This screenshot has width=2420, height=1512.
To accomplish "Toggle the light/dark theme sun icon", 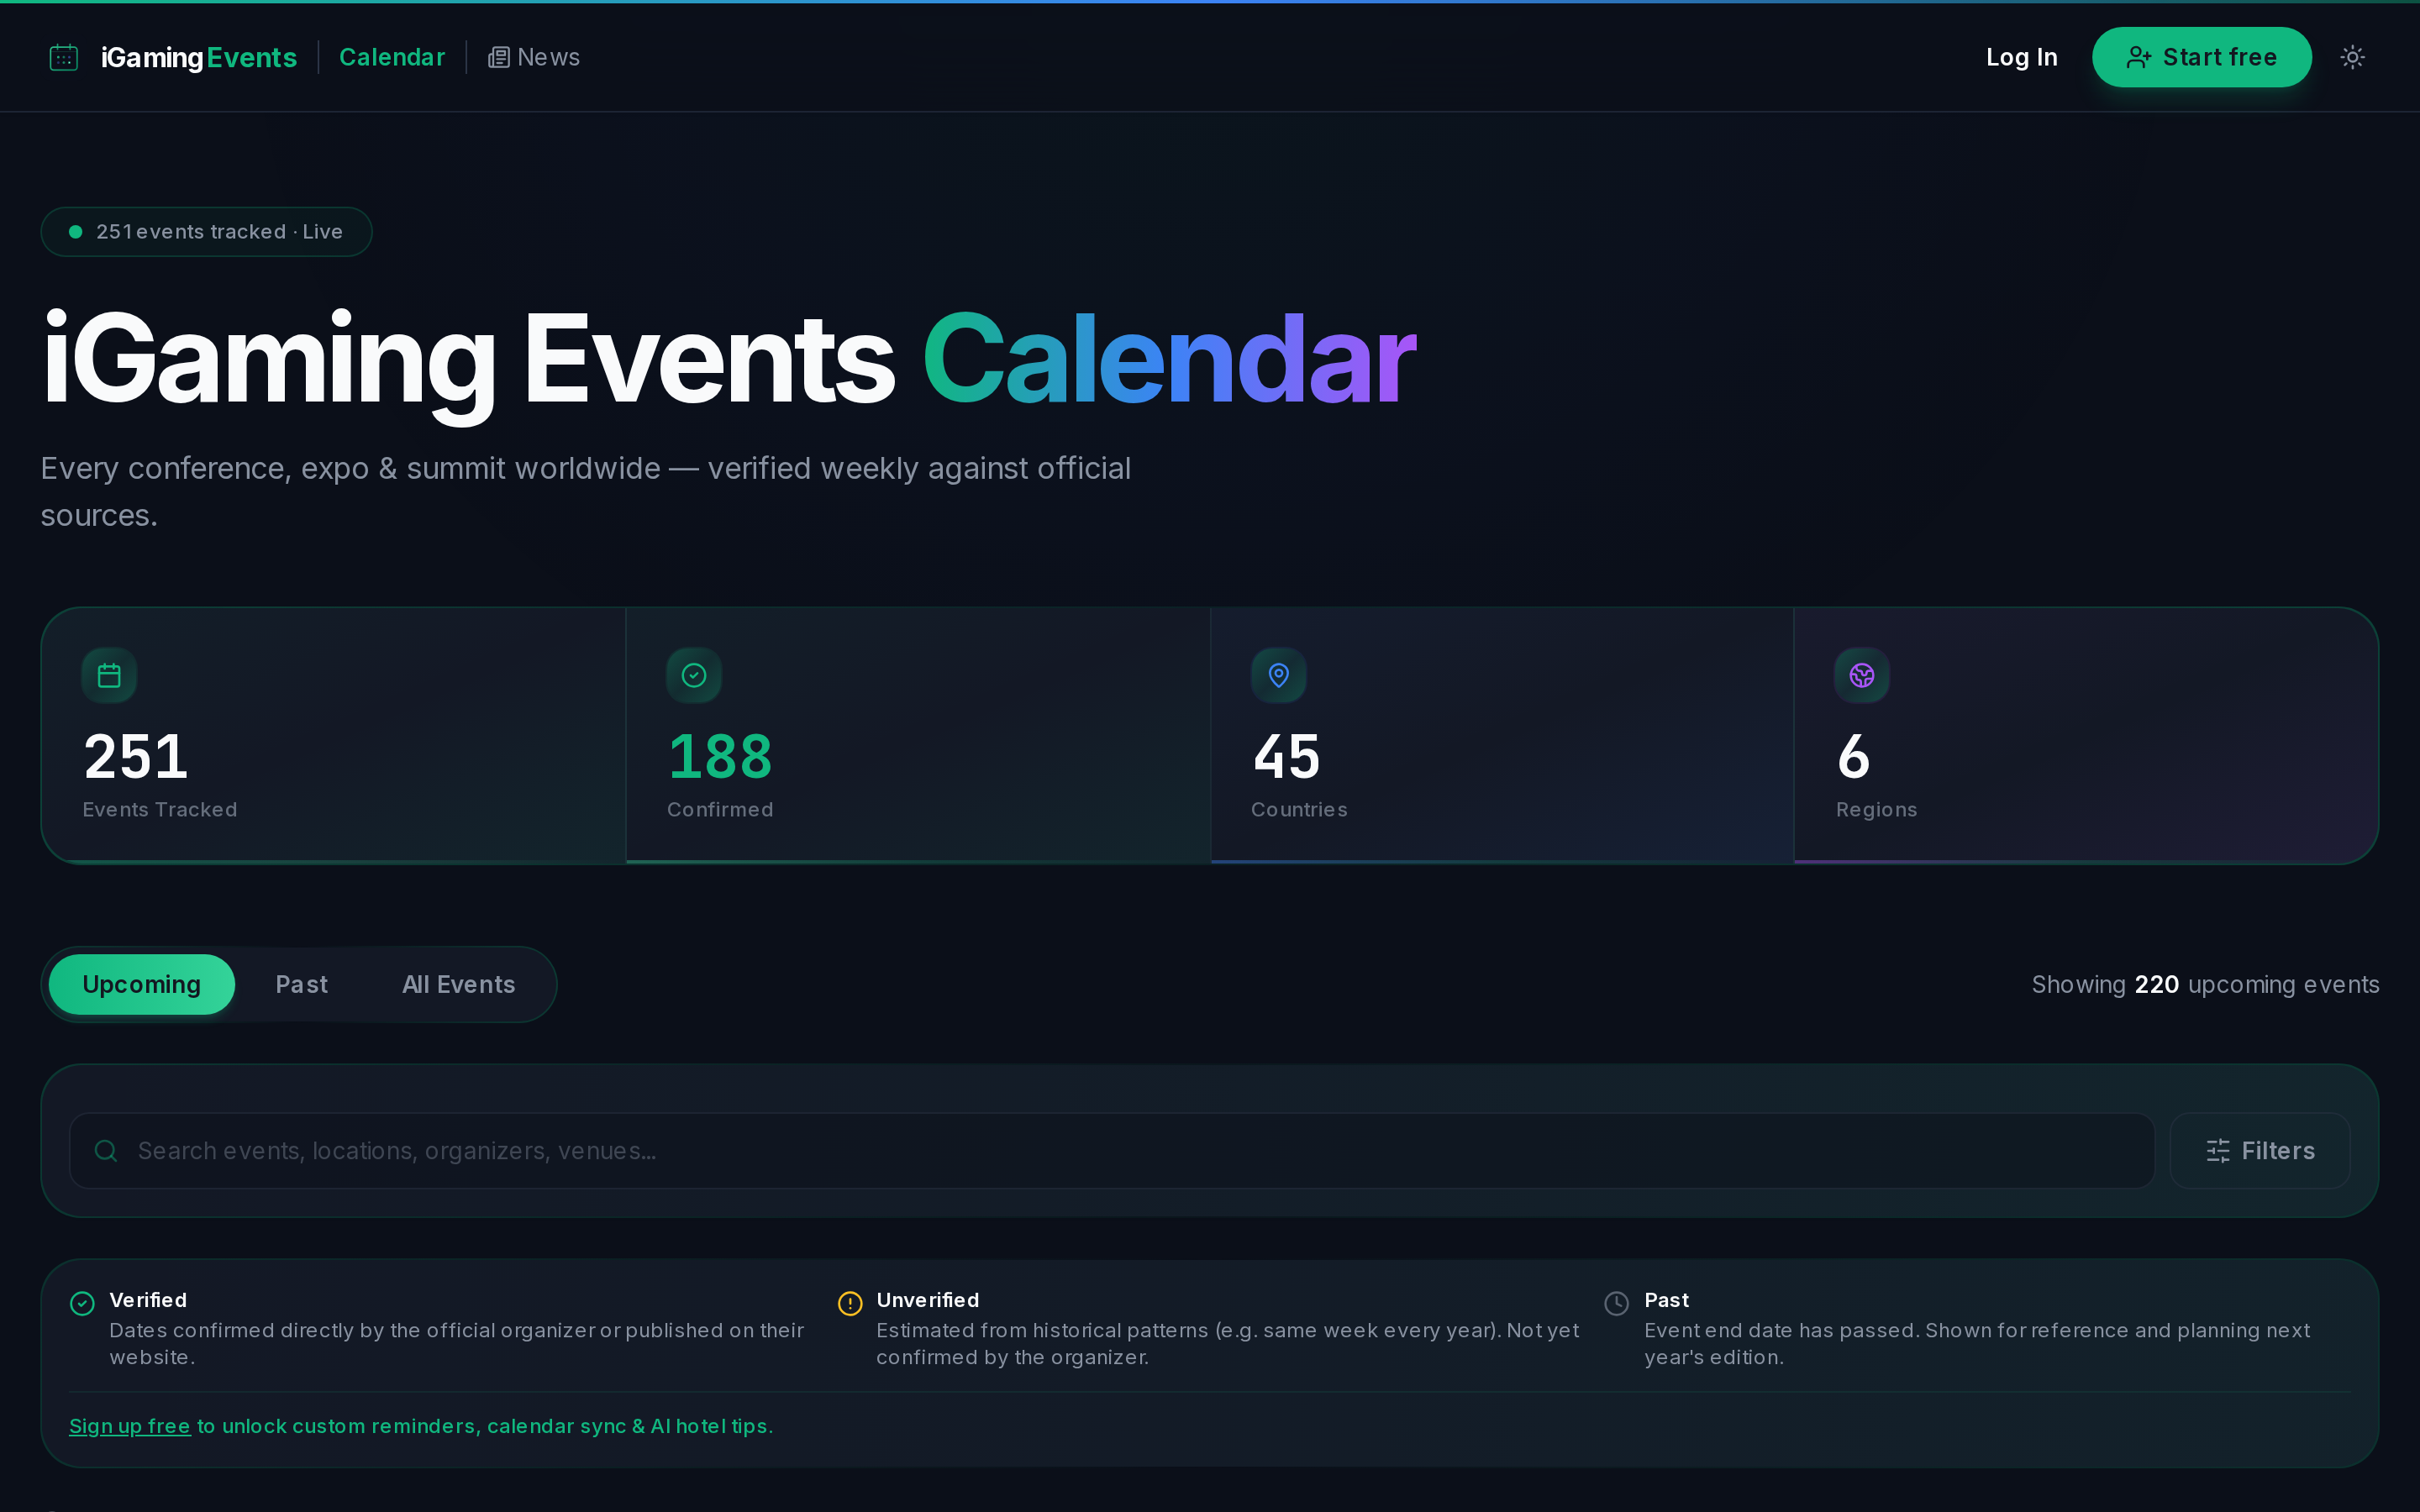I will tap(2352, 57).
